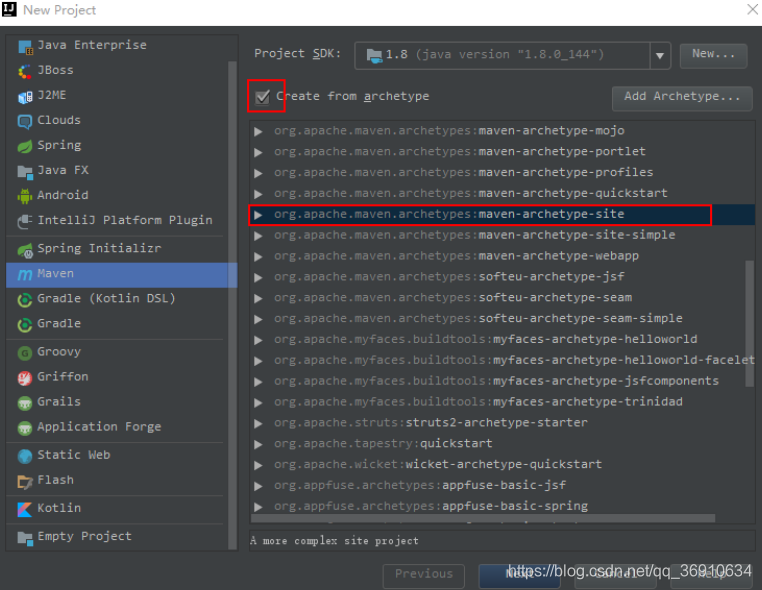
Task: Select appfuse-basic-spring archetype row
Action: 502,506
